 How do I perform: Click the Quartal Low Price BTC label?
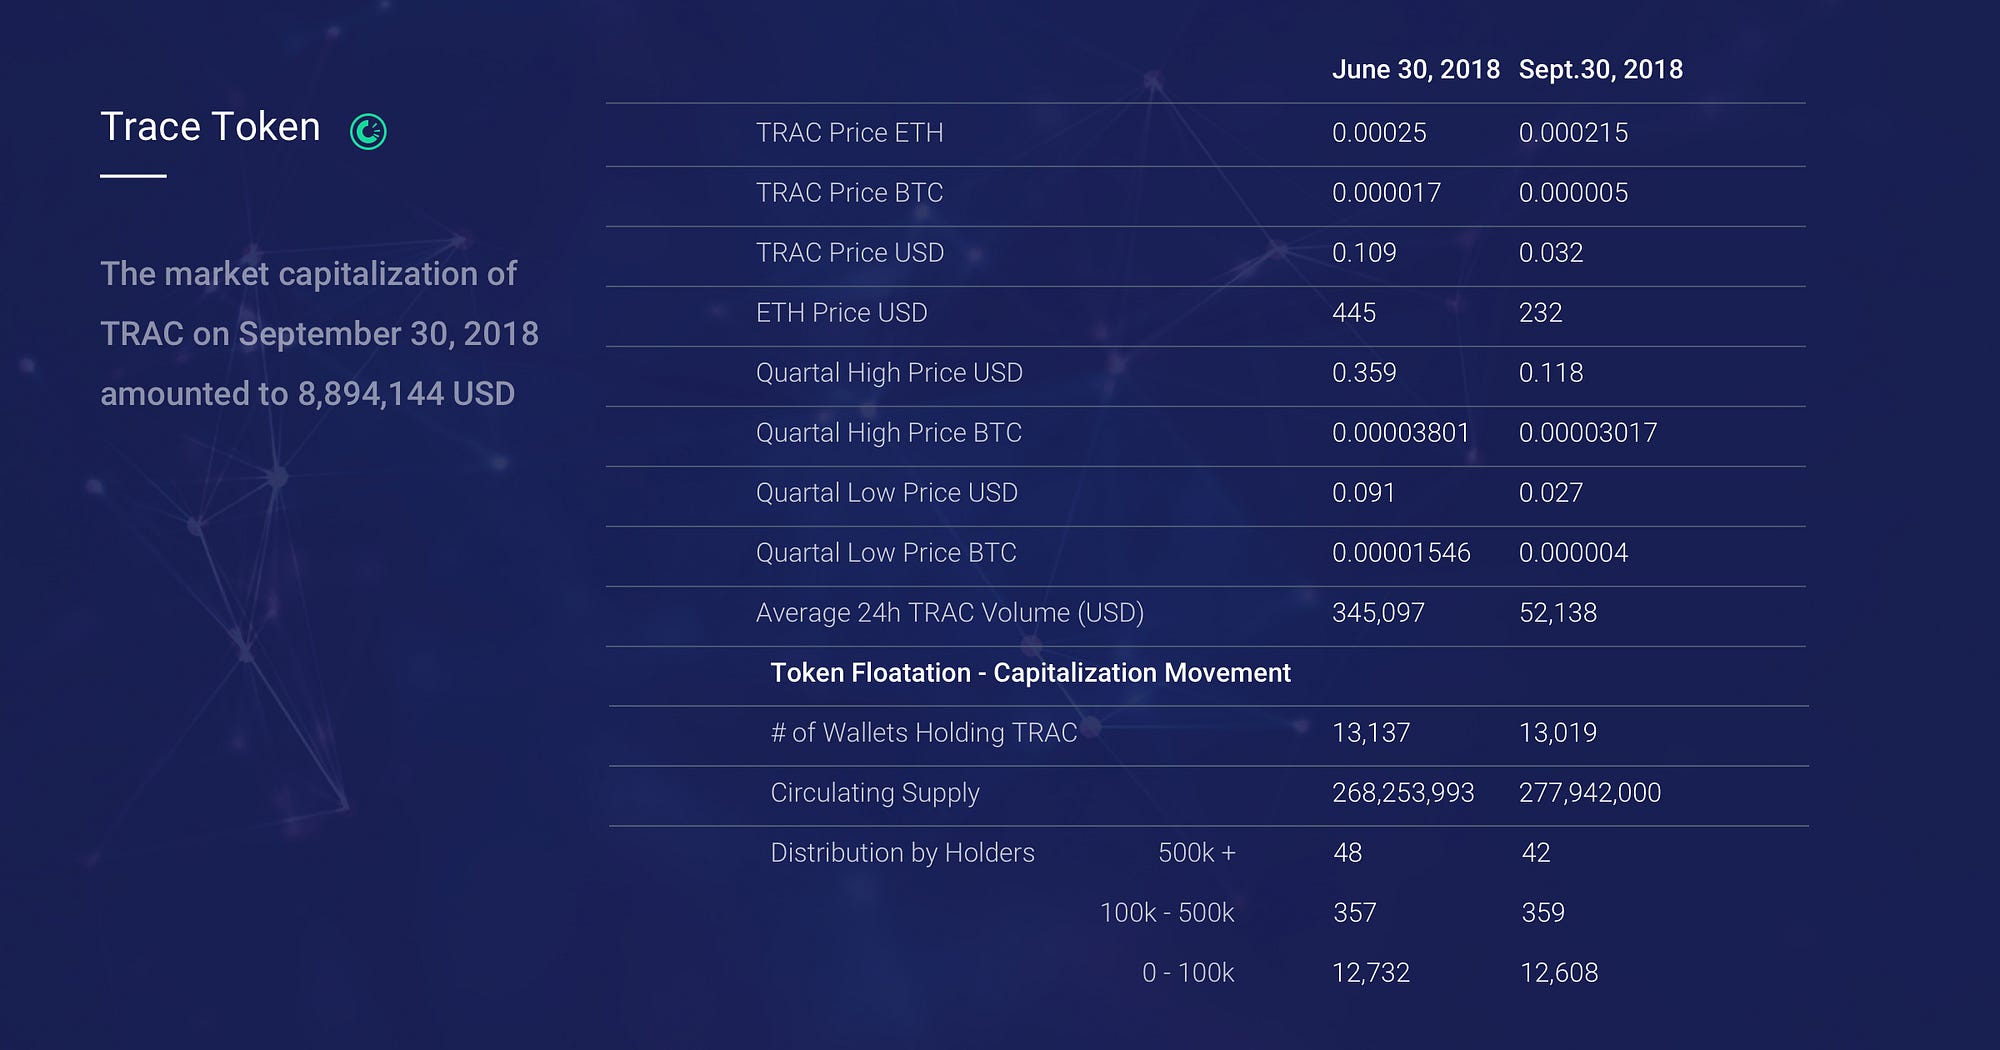tap(886, 553)
